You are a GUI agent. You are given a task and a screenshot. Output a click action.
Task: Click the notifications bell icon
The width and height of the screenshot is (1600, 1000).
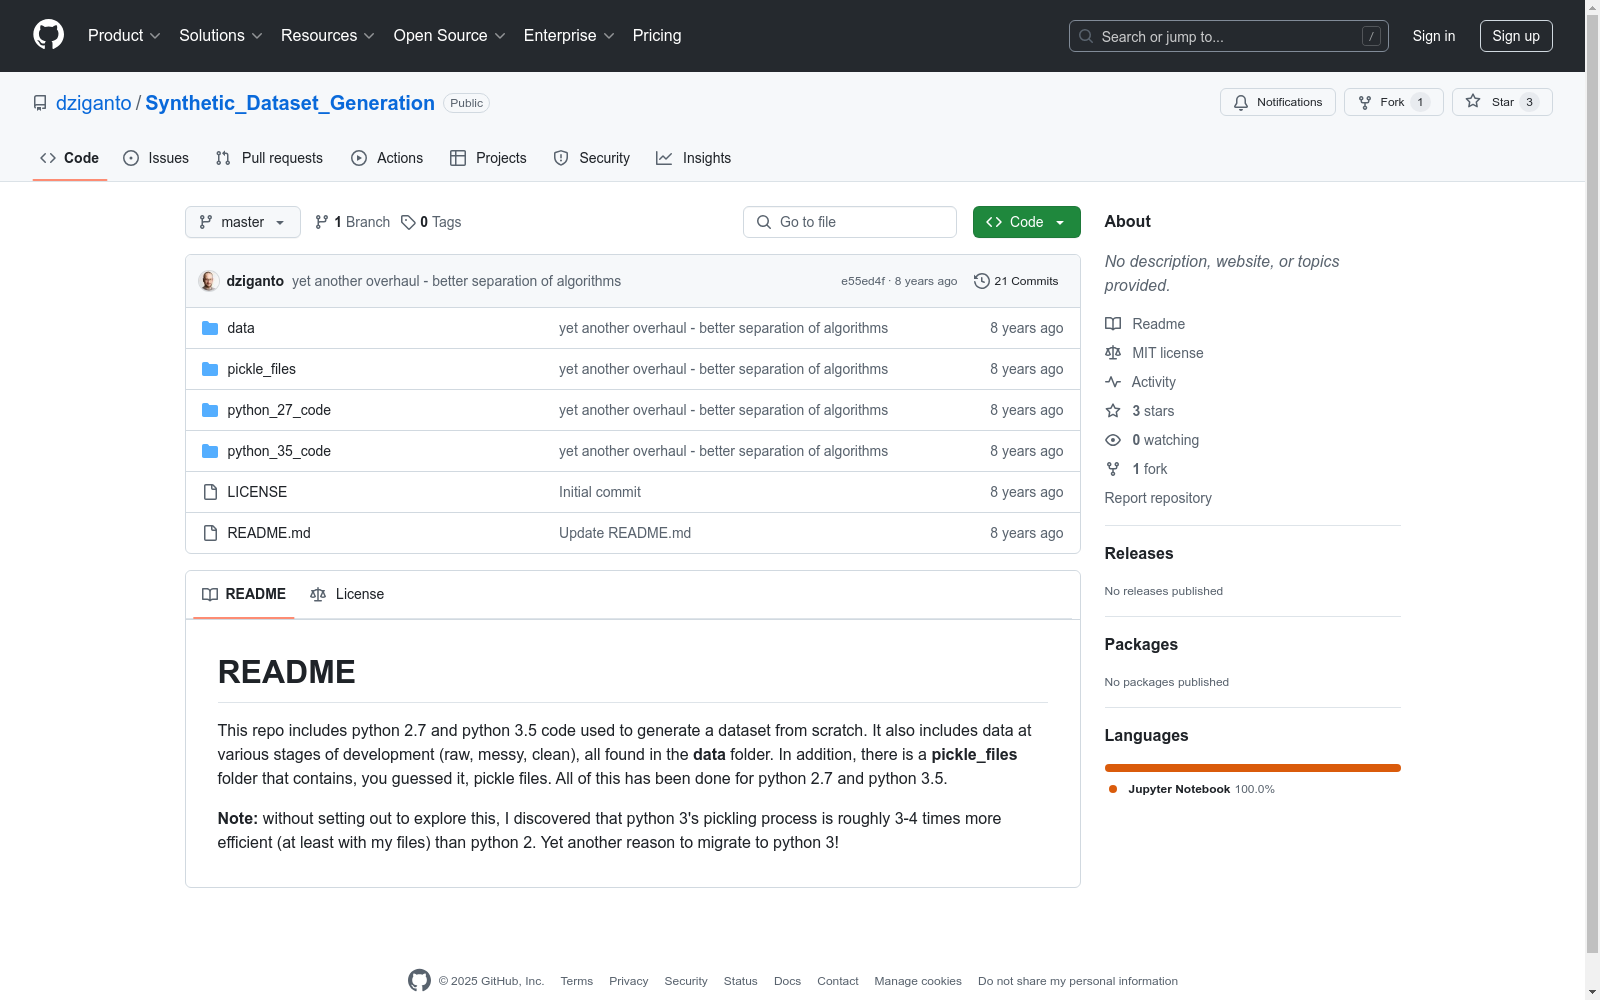tap(1241, 102)
